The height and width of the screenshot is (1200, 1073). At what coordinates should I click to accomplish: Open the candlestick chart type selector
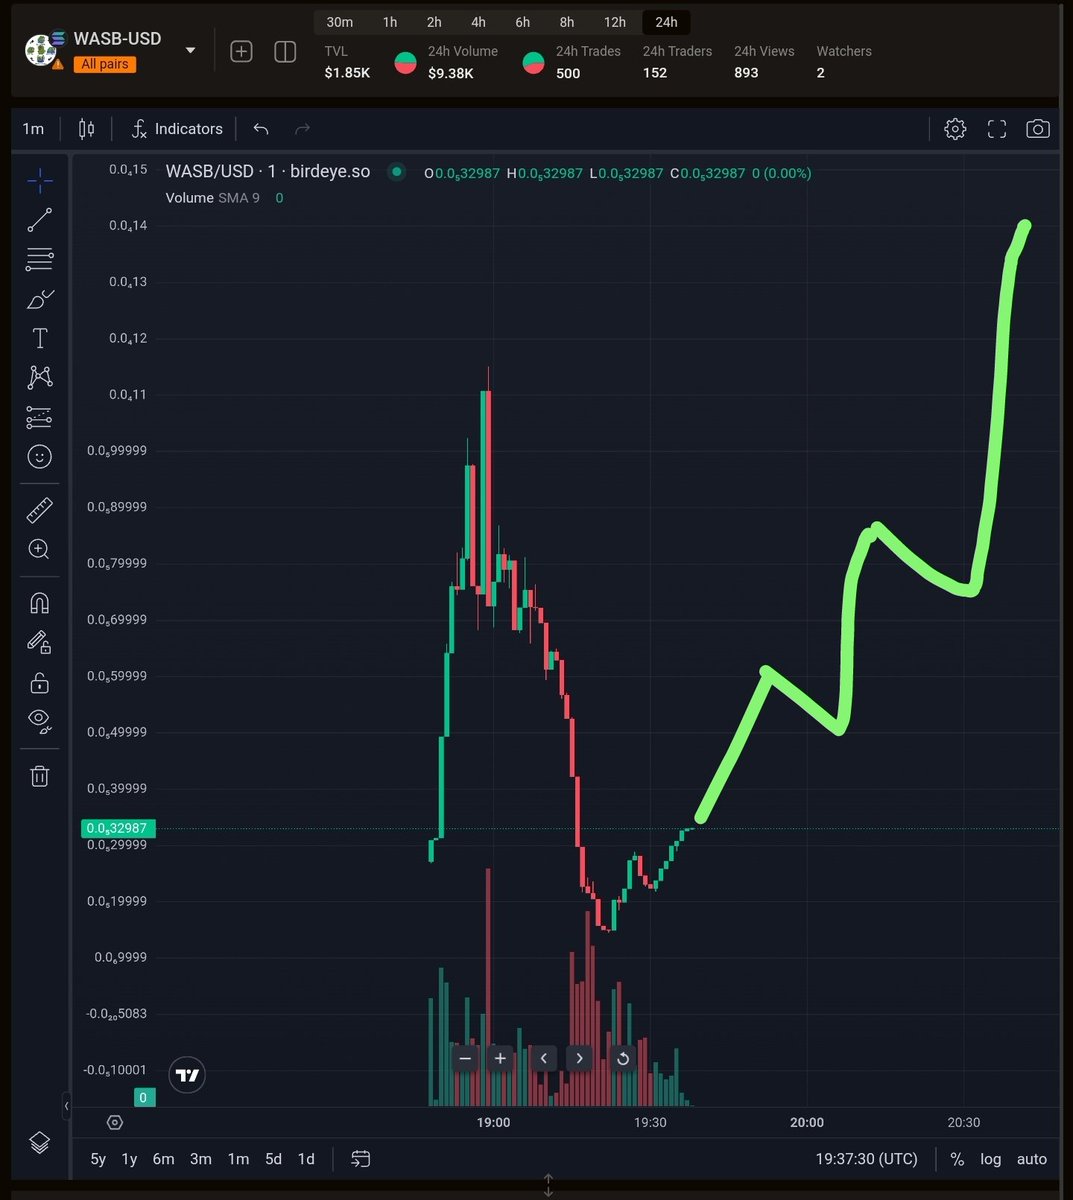point(87,129)
